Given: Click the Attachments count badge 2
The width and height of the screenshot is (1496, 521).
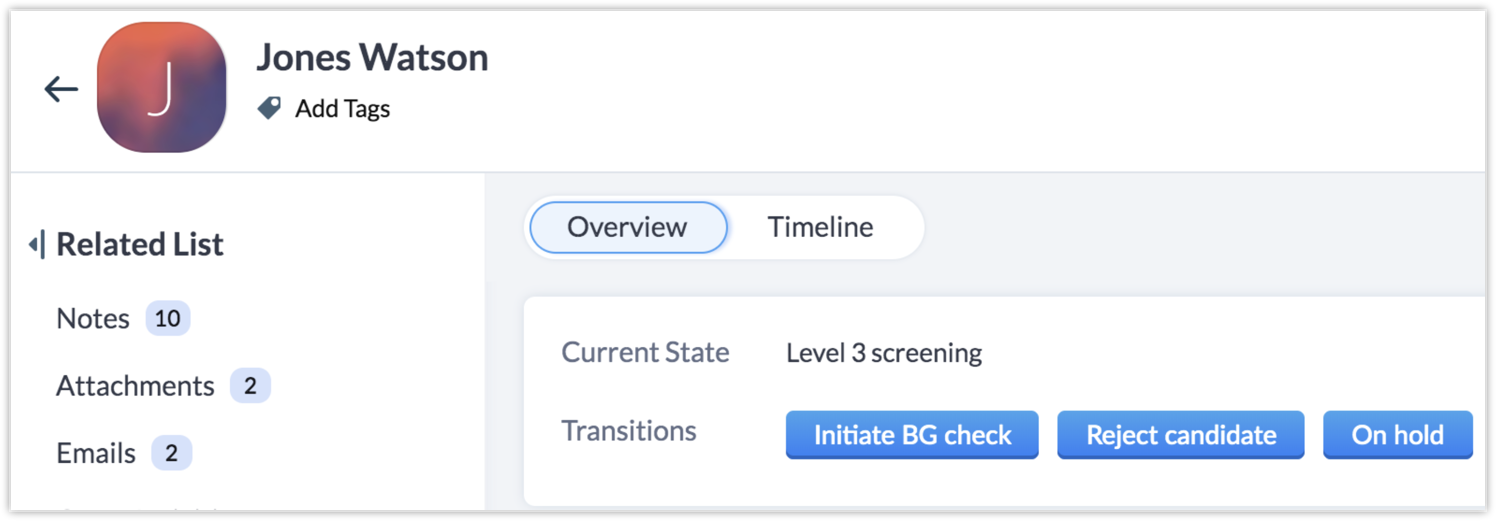Looking at the screenshot, I should tap(250, 386).
